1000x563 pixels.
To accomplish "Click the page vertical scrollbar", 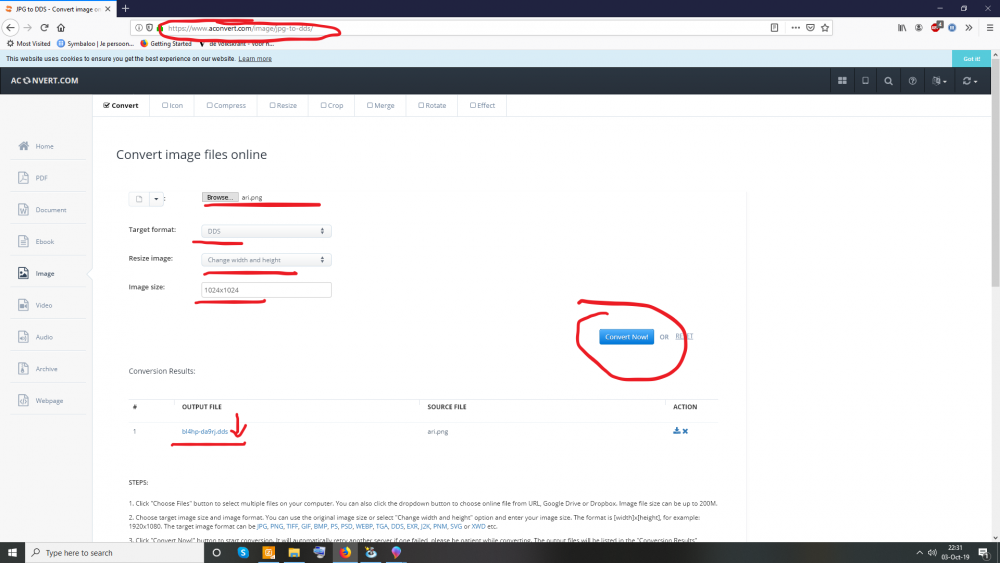I will (995, 172).
